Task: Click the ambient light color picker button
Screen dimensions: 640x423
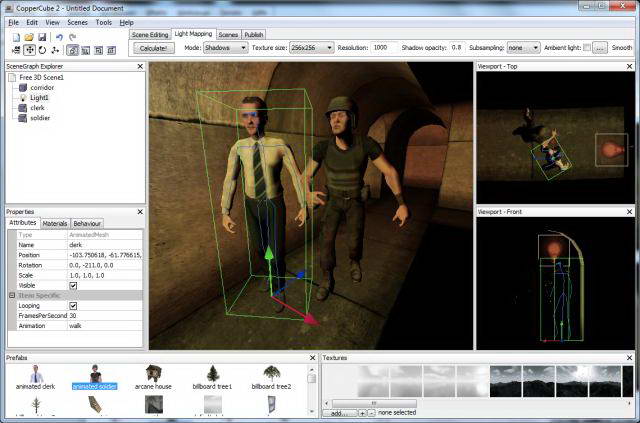Action: click(600, 47)
